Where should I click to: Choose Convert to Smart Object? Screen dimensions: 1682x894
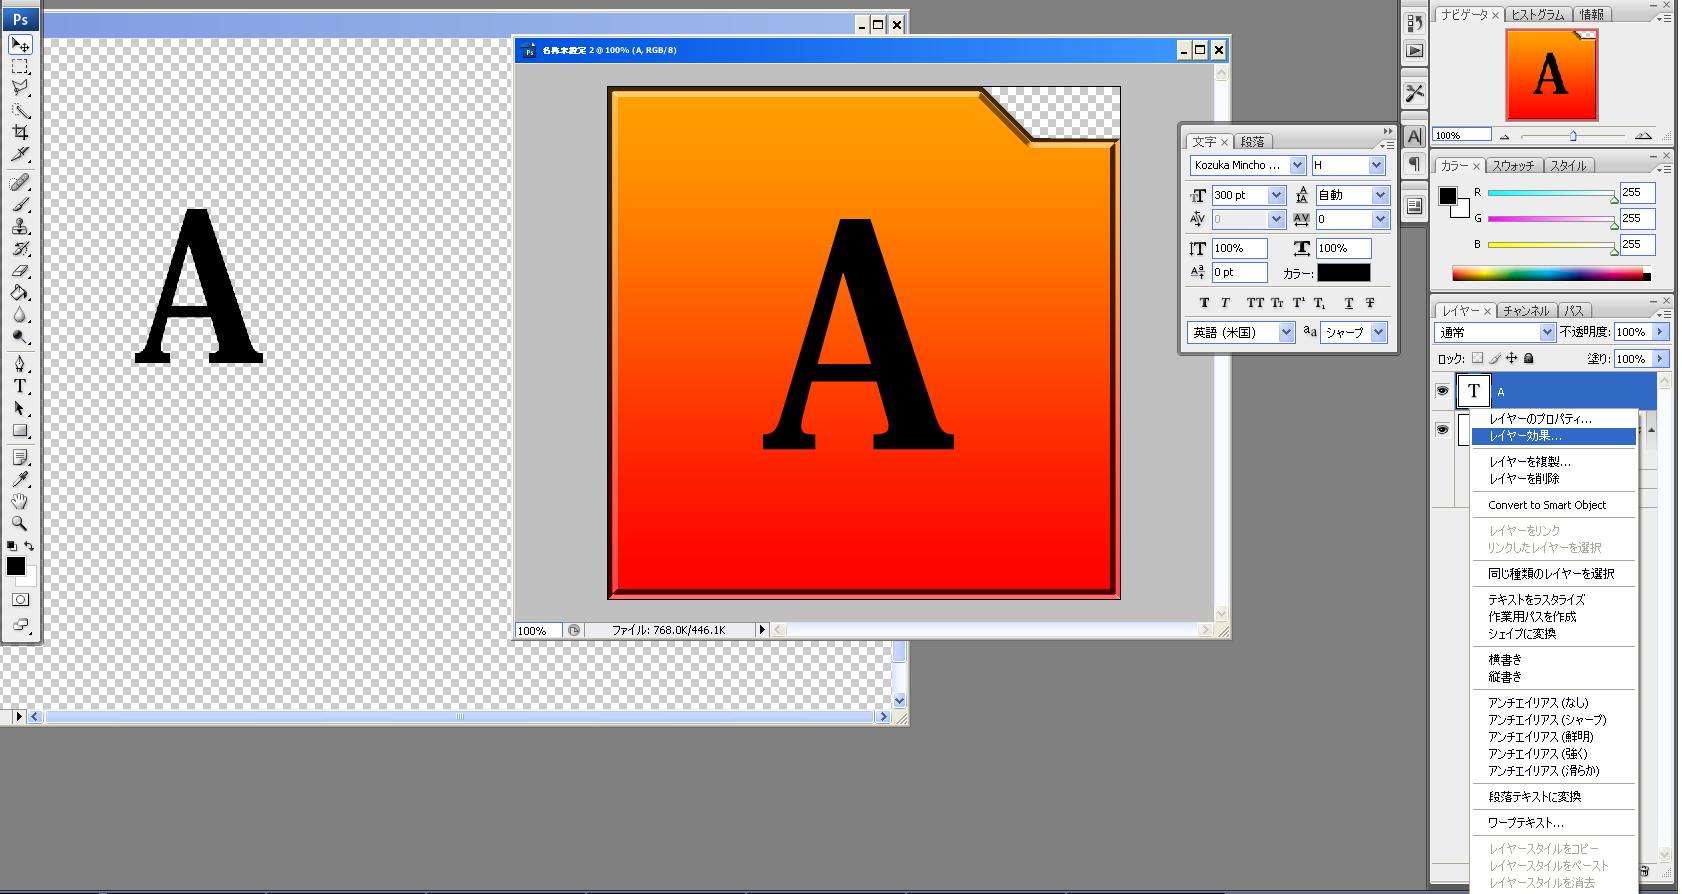(x=1553, y=505)
